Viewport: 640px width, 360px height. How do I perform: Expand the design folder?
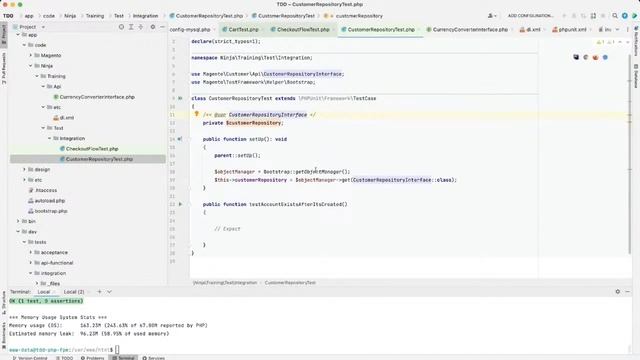click(x=24, y=169)
